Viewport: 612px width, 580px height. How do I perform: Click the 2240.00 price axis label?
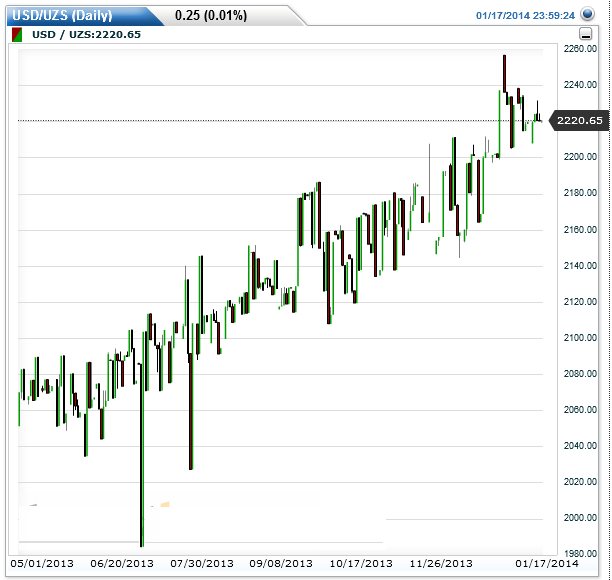click(580, 85)
